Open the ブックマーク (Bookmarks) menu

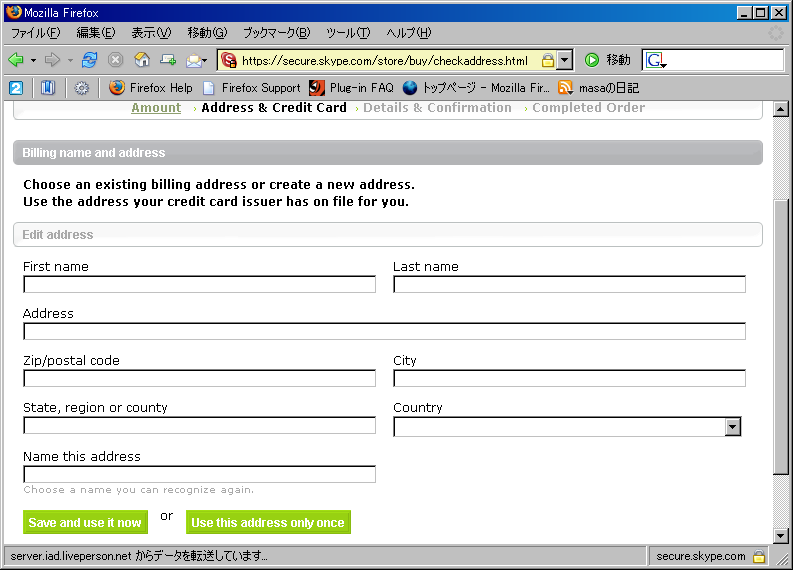point(276,33)
